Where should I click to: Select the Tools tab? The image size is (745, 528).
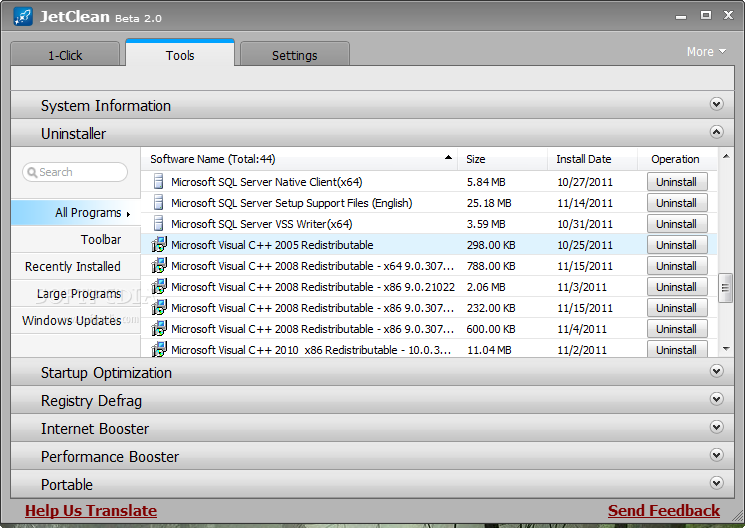tap(180, 55)
